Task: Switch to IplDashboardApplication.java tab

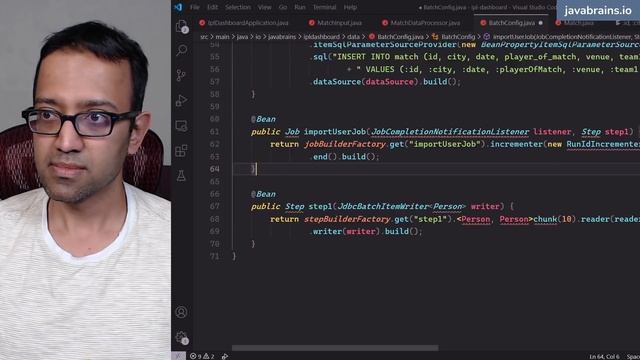Action: click(245, 23)
